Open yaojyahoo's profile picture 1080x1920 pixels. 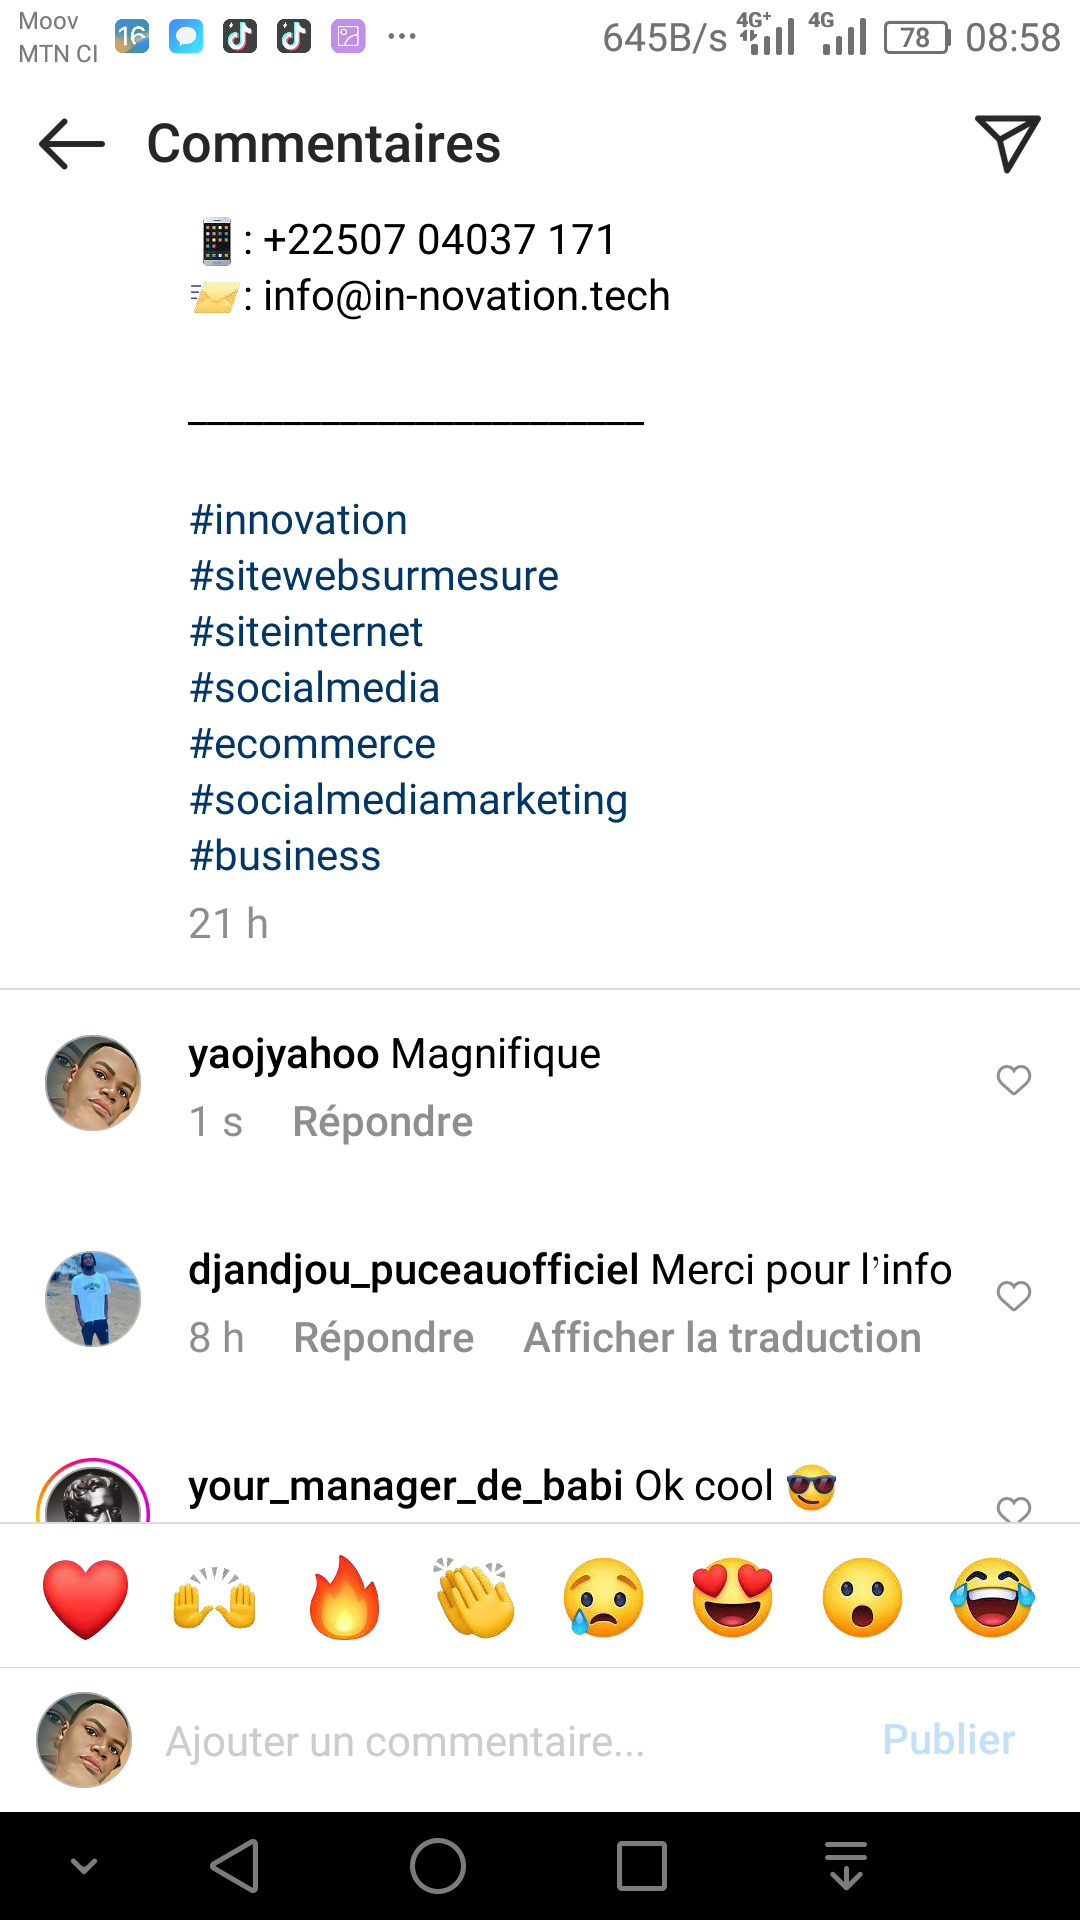click(x=93, y=1083)
